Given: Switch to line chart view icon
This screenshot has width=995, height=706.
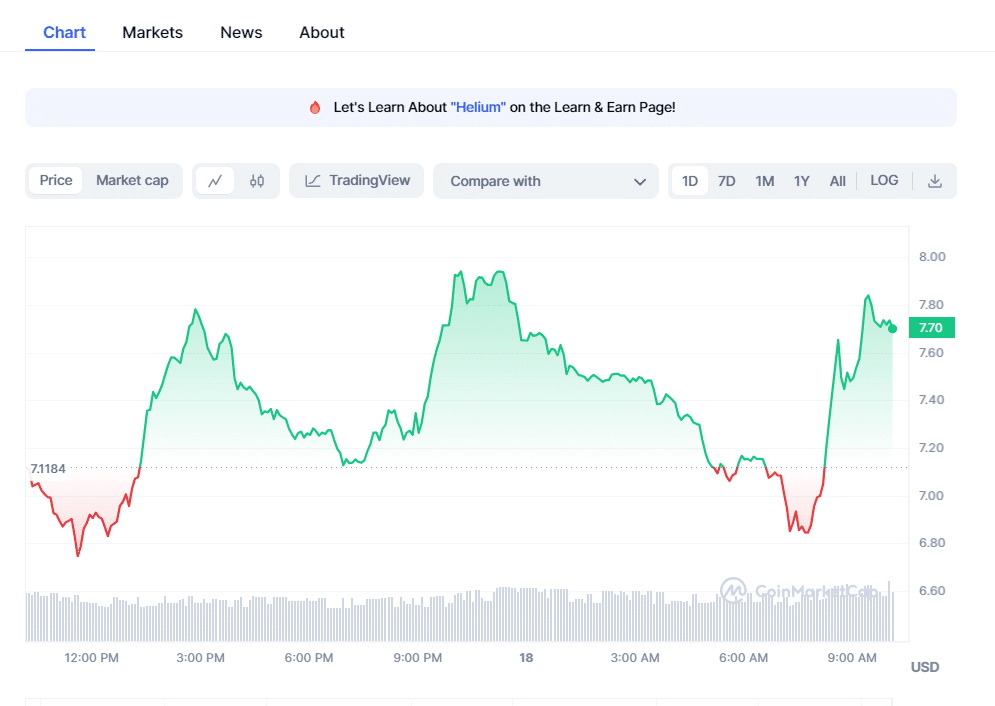Looking at the screenshot, I should [215, 181].
